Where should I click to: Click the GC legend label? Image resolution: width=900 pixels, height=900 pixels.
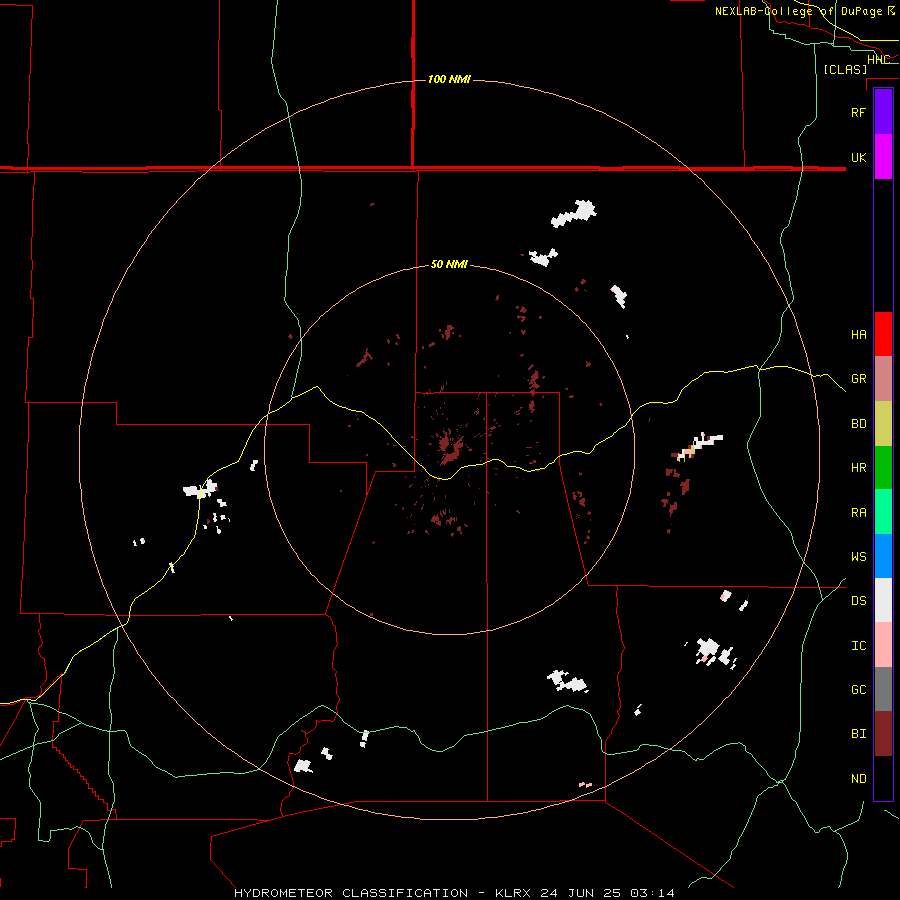click(x=858, y=689)
